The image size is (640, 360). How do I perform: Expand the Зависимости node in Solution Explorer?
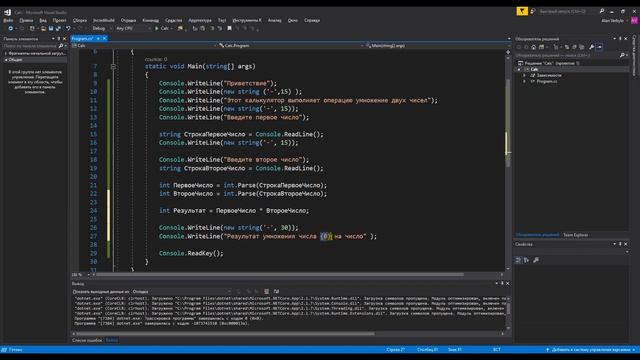coord(525,76)
